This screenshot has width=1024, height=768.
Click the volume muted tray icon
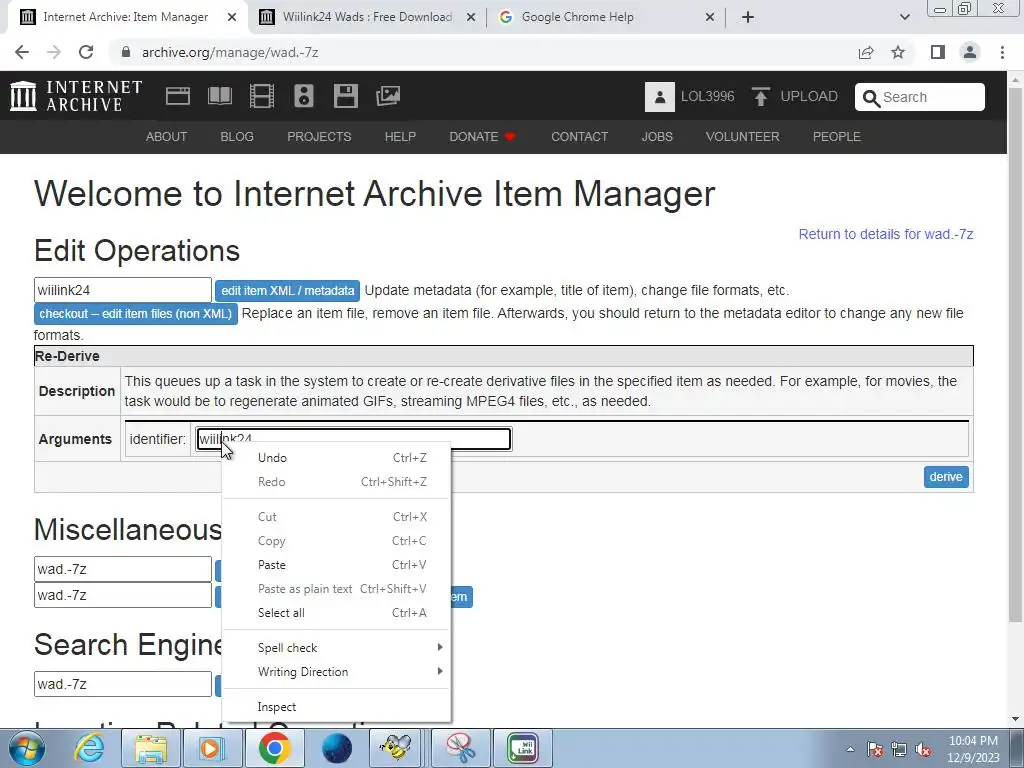tap(923, 750)
